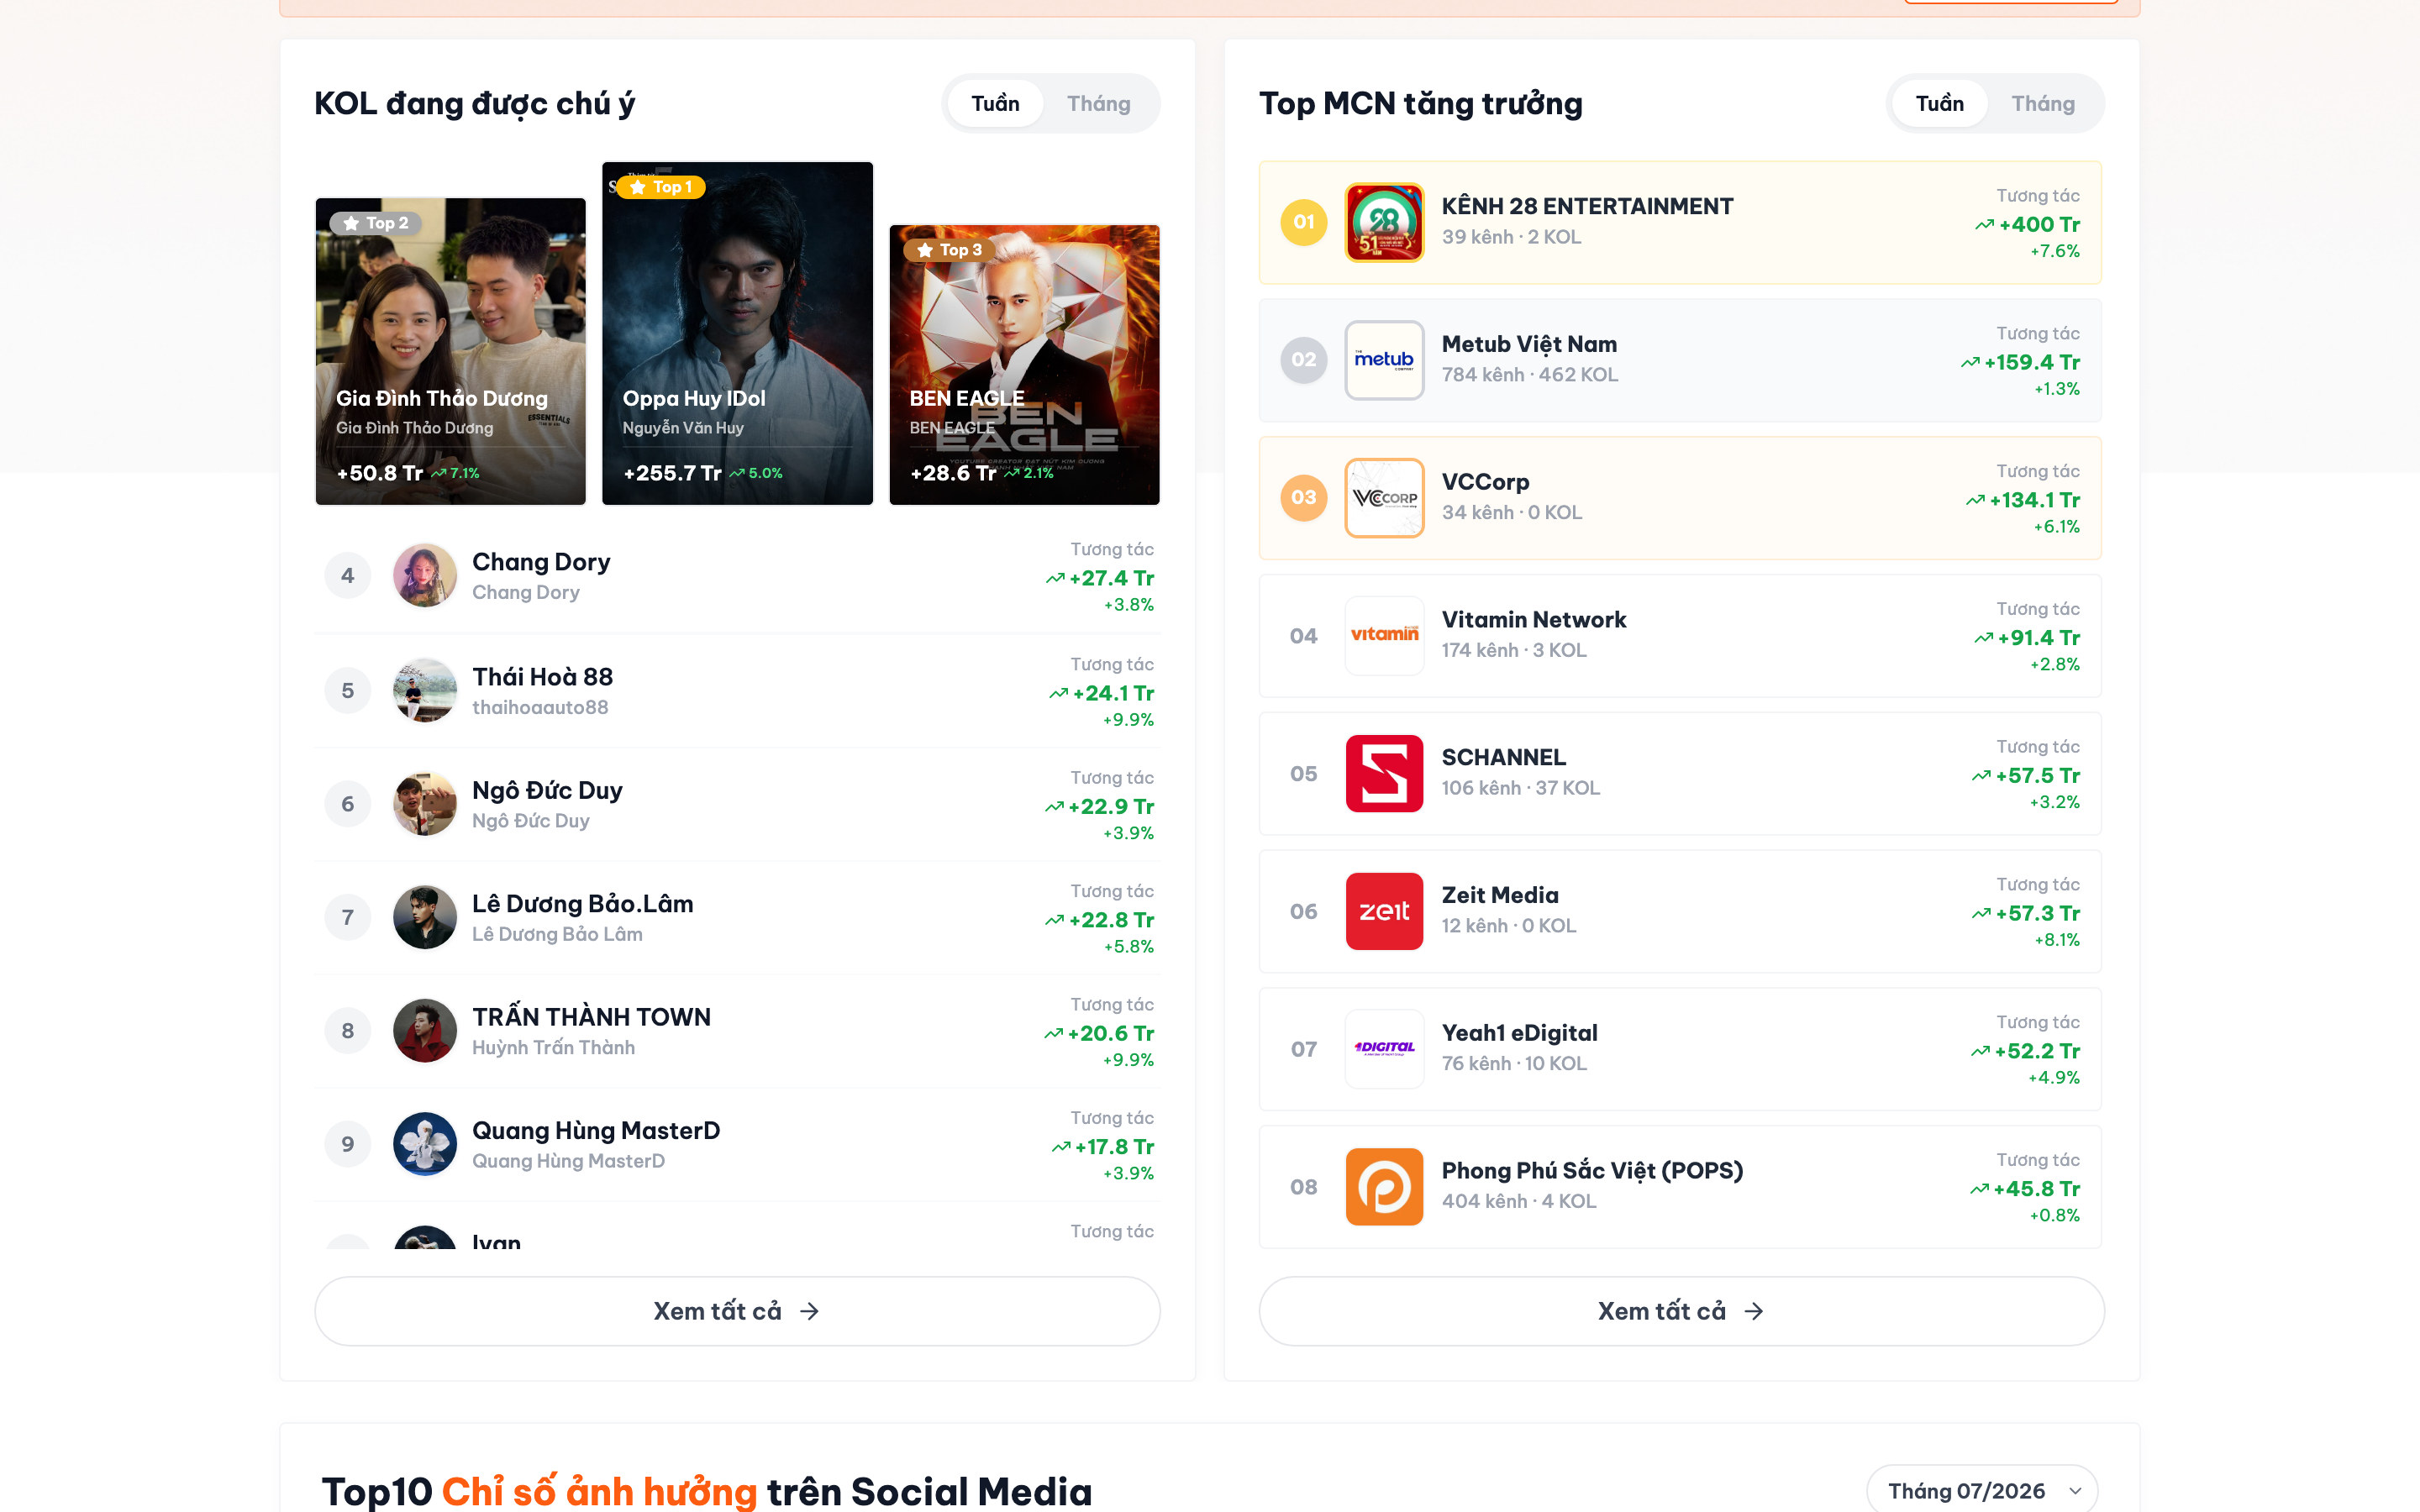Click TRẤN THÀNH TOWN's avatar
This screenshot has width=2420, height=1512.
pyautogui.click(x=425, y=1030)
